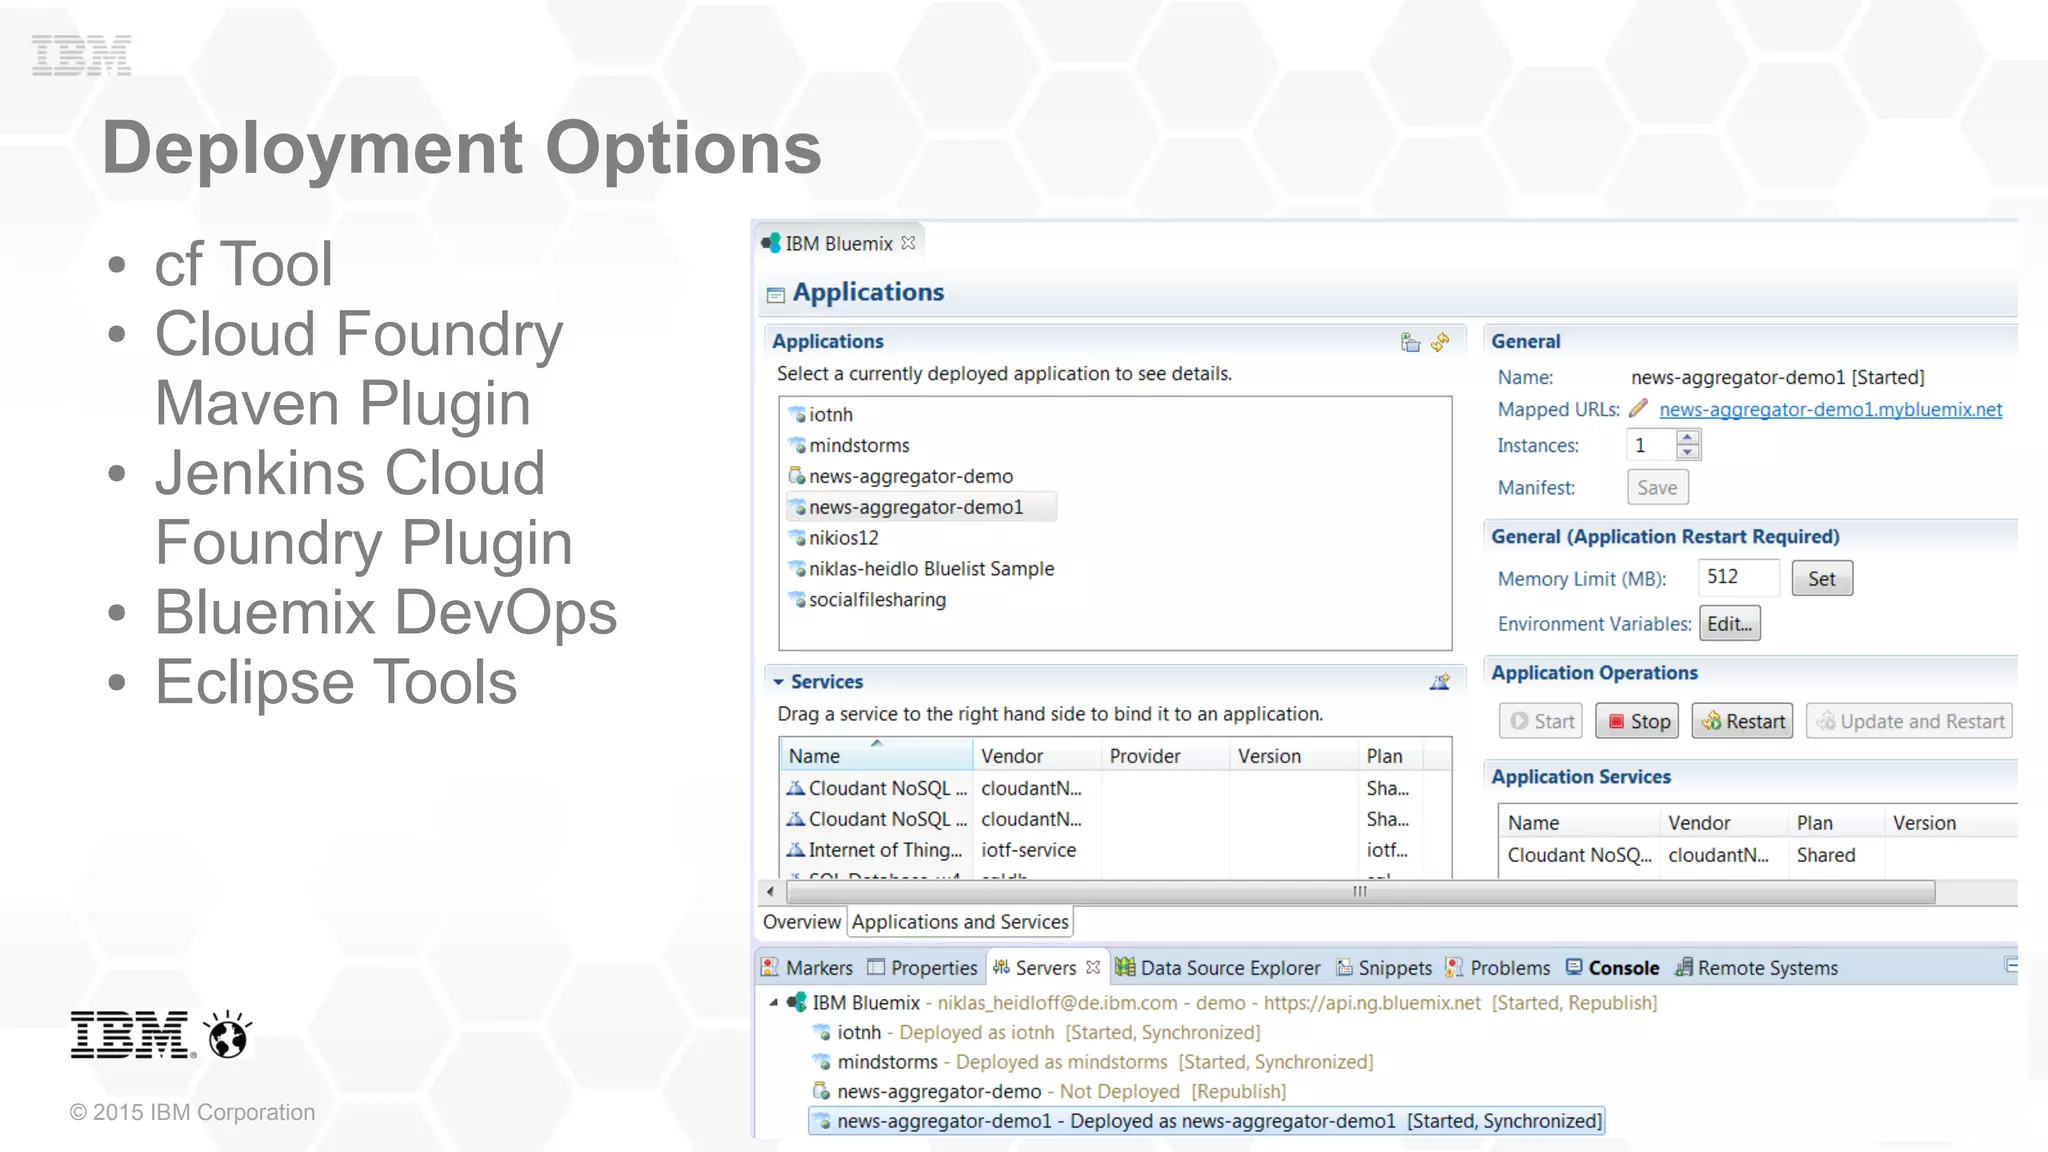Increase the Instances spinner value

[x=1688, y=437]
